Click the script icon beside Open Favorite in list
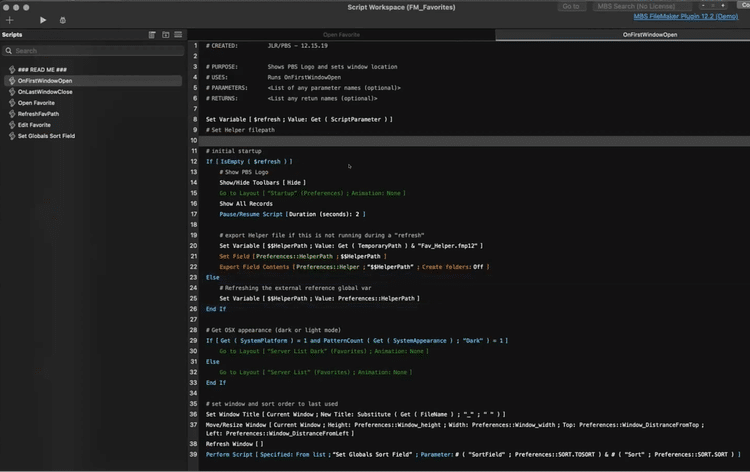The width and height of the screenshot is (750, 472). (12, 103)
